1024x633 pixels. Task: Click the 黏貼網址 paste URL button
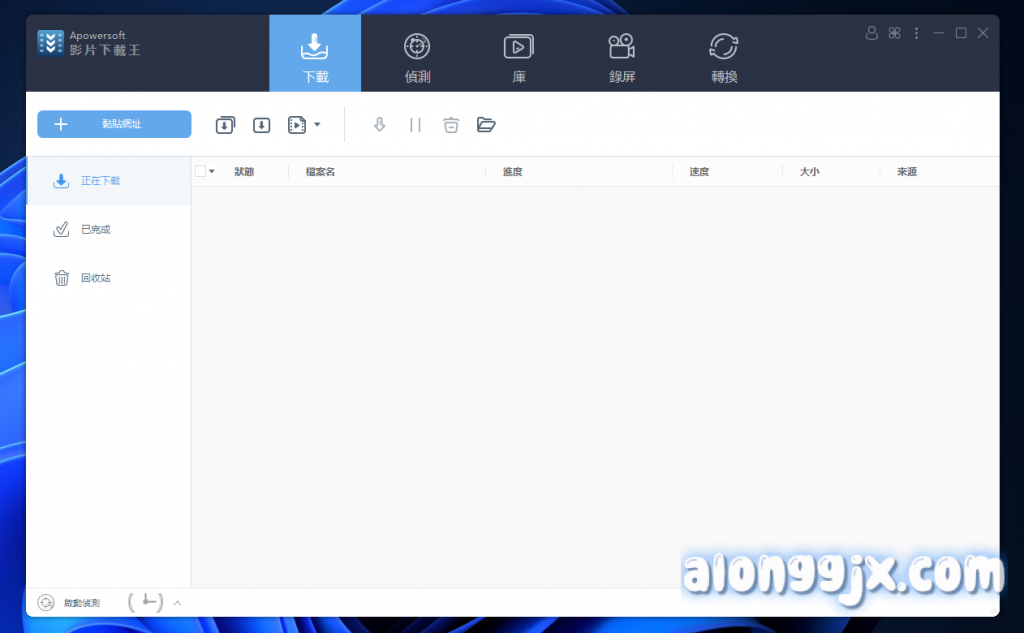click(x=114, y=124)
